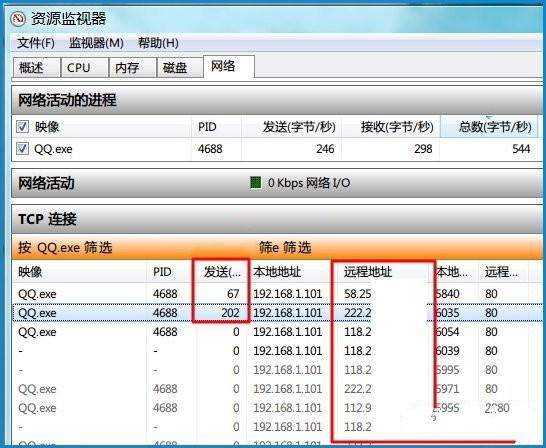Open the 帮助(H) menu
The image size is (546, 448).
tap(158, 43)
